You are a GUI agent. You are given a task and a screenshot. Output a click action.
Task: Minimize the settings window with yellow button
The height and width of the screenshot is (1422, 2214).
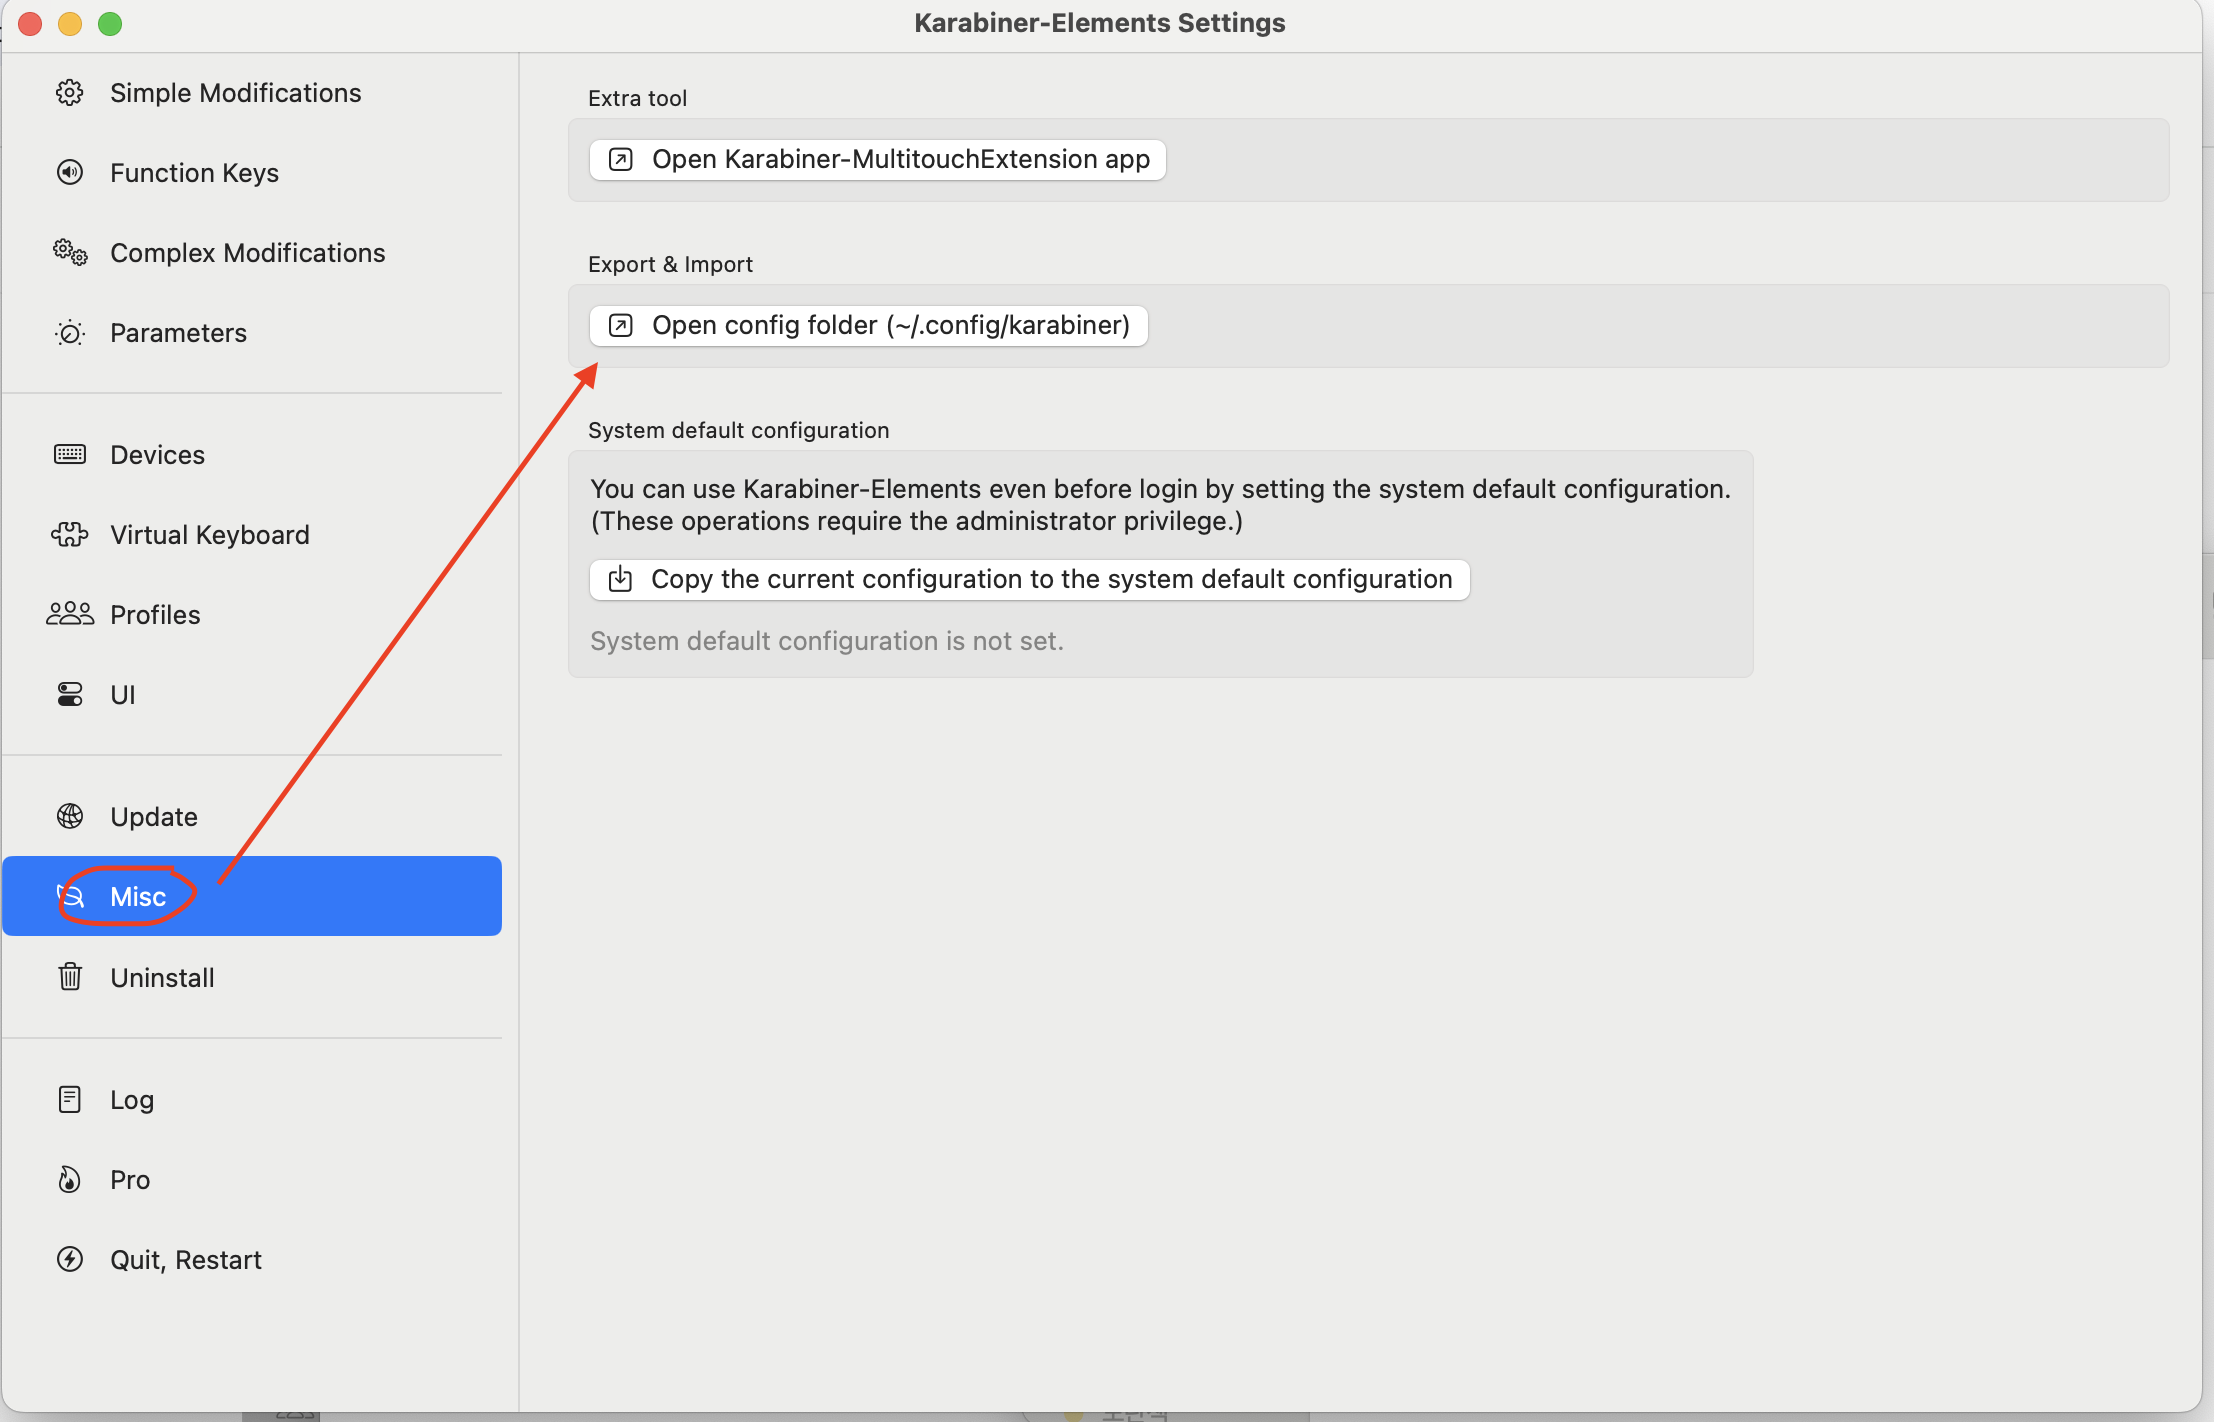[x=70, y=24]
